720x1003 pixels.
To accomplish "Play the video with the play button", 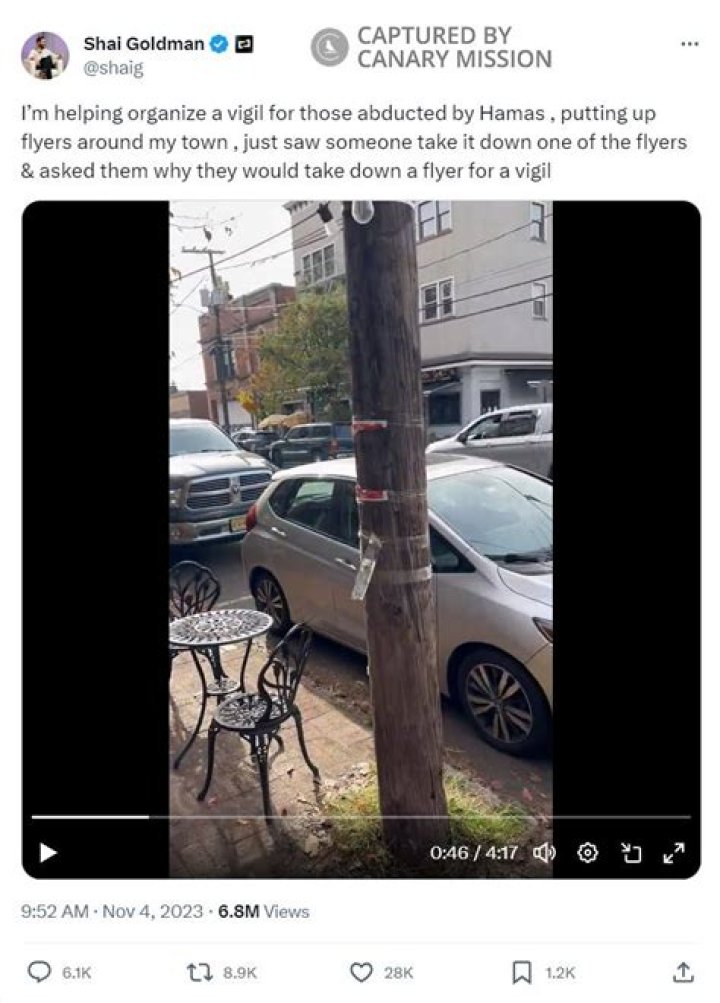I will pos(48,853).
